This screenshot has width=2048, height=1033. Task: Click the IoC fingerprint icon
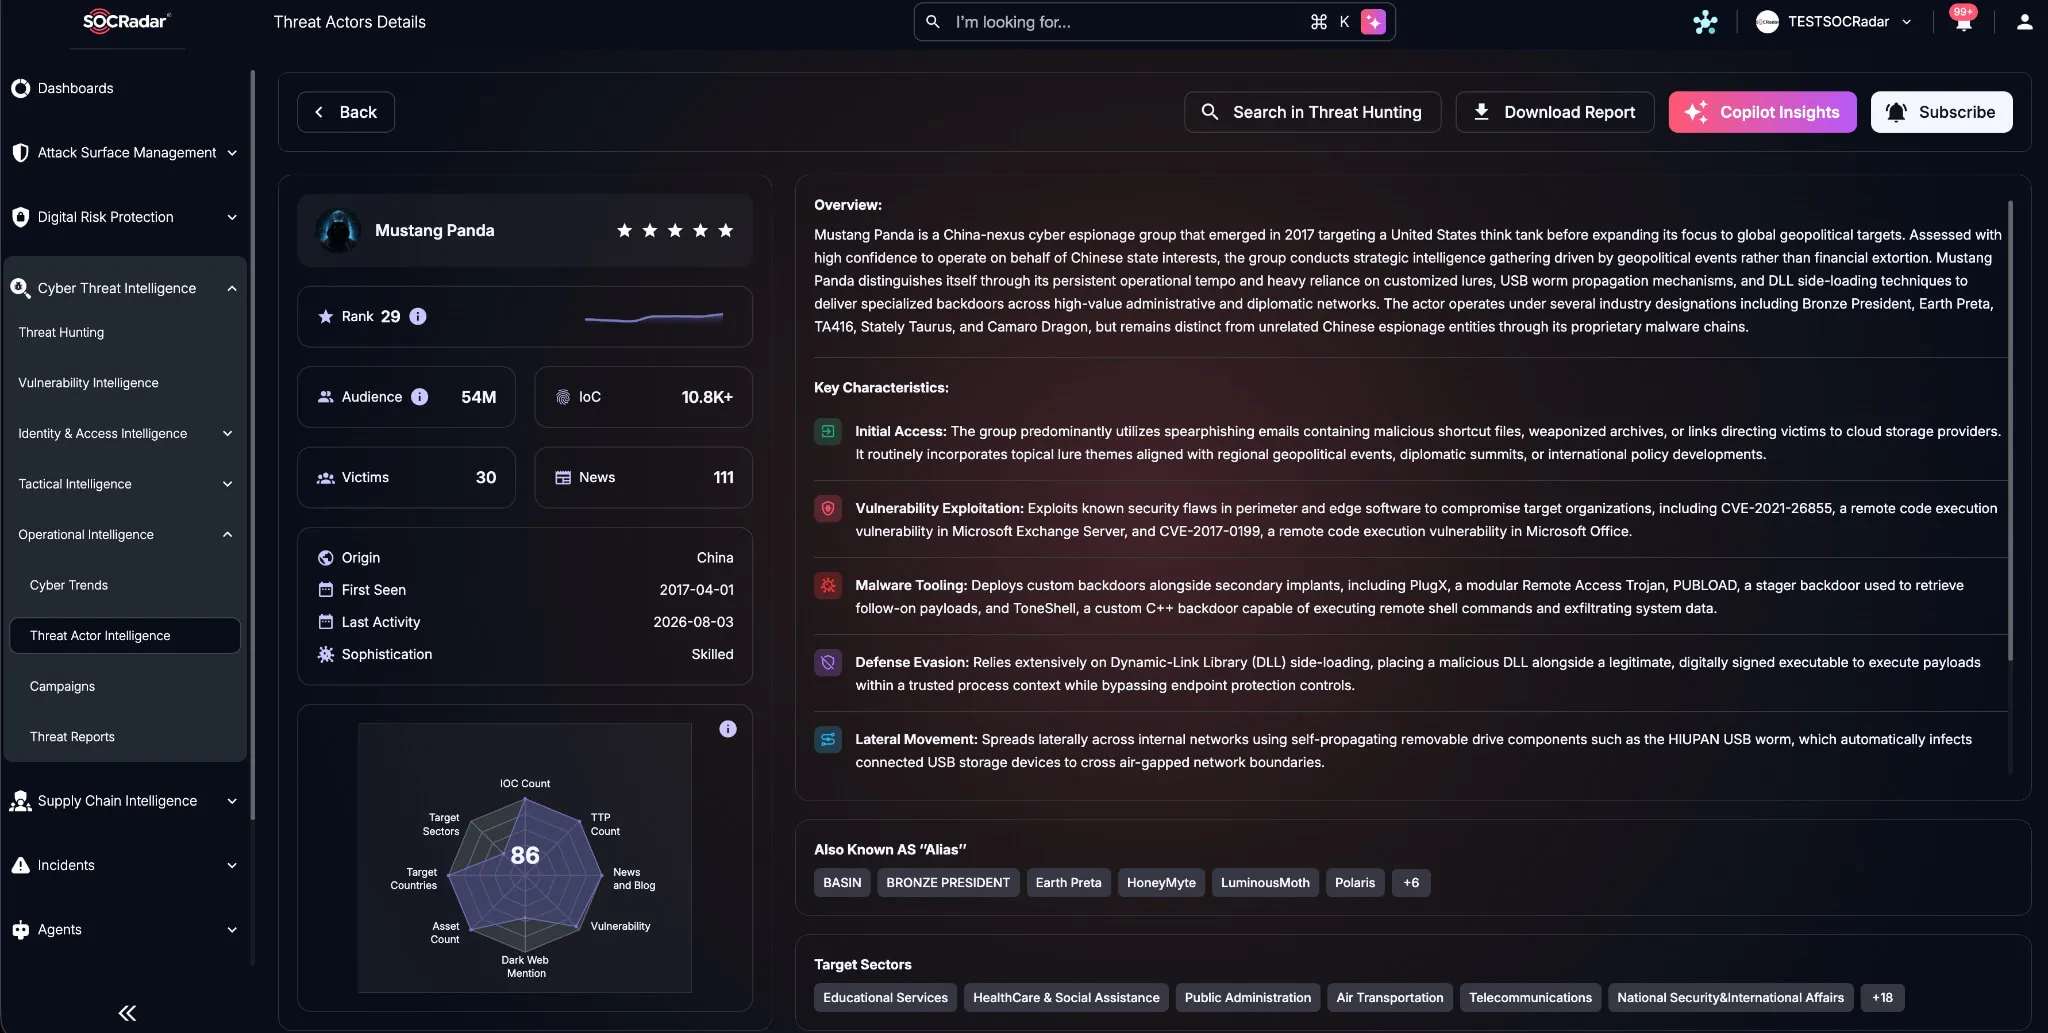pos(563,397)
